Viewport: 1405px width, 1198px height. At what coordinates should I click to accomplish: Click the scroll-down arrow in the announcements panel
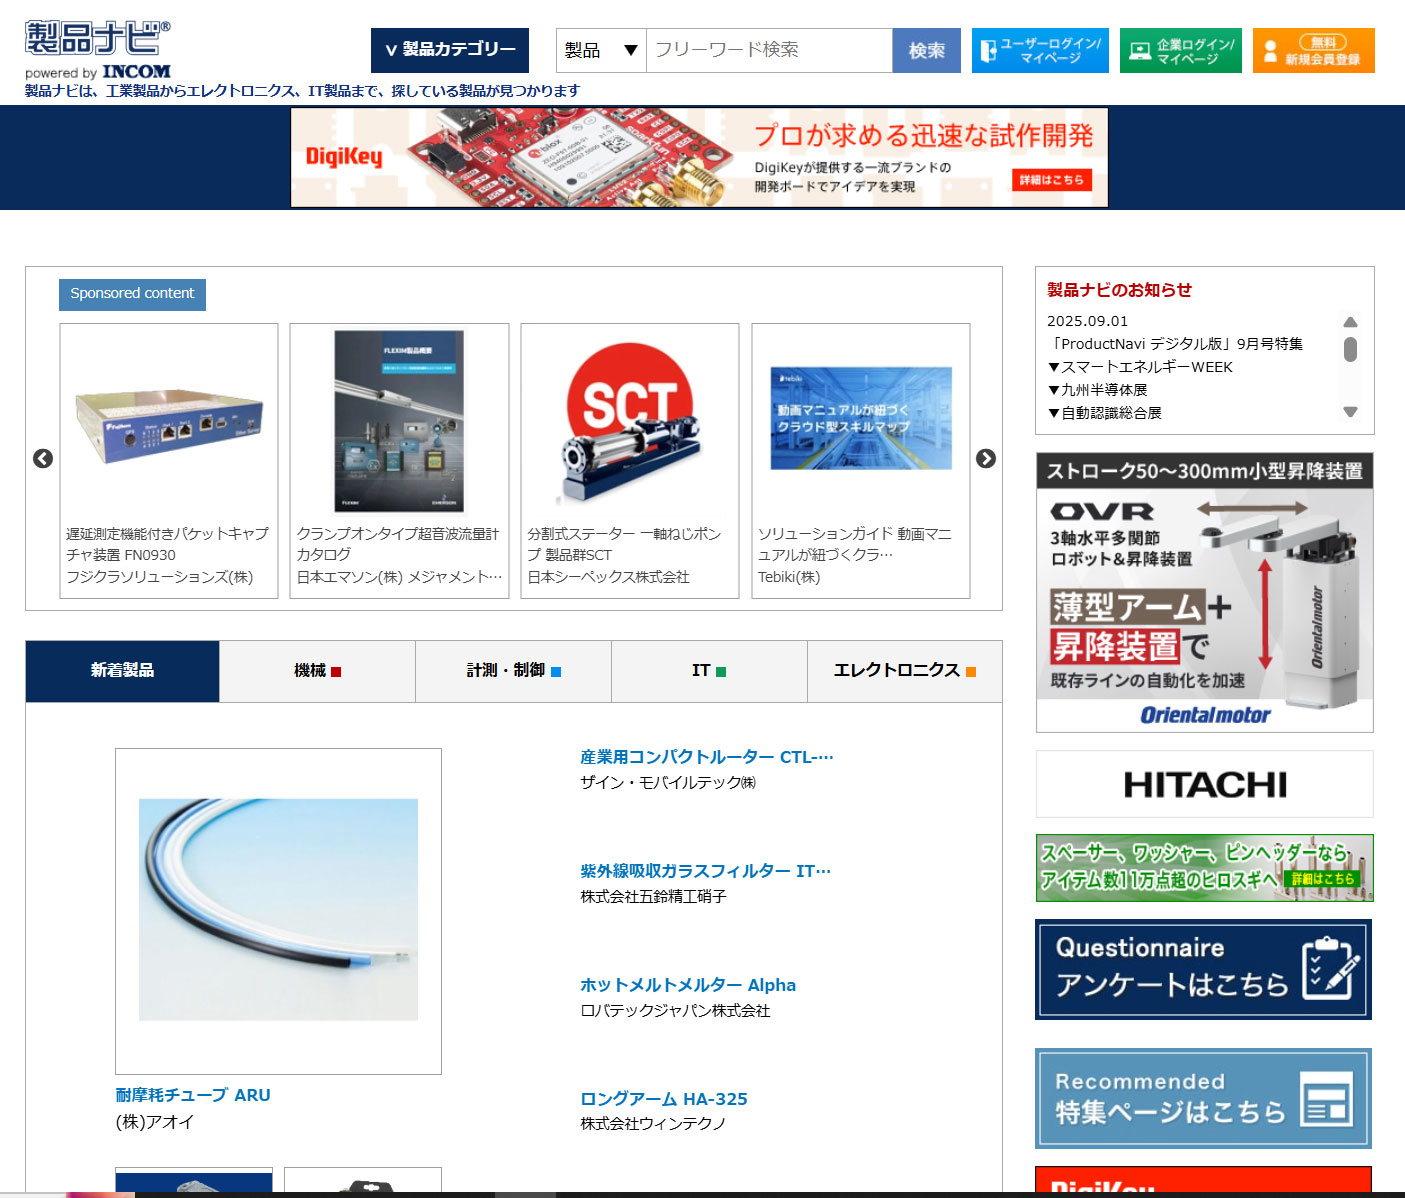click(x=1352, y=410)
